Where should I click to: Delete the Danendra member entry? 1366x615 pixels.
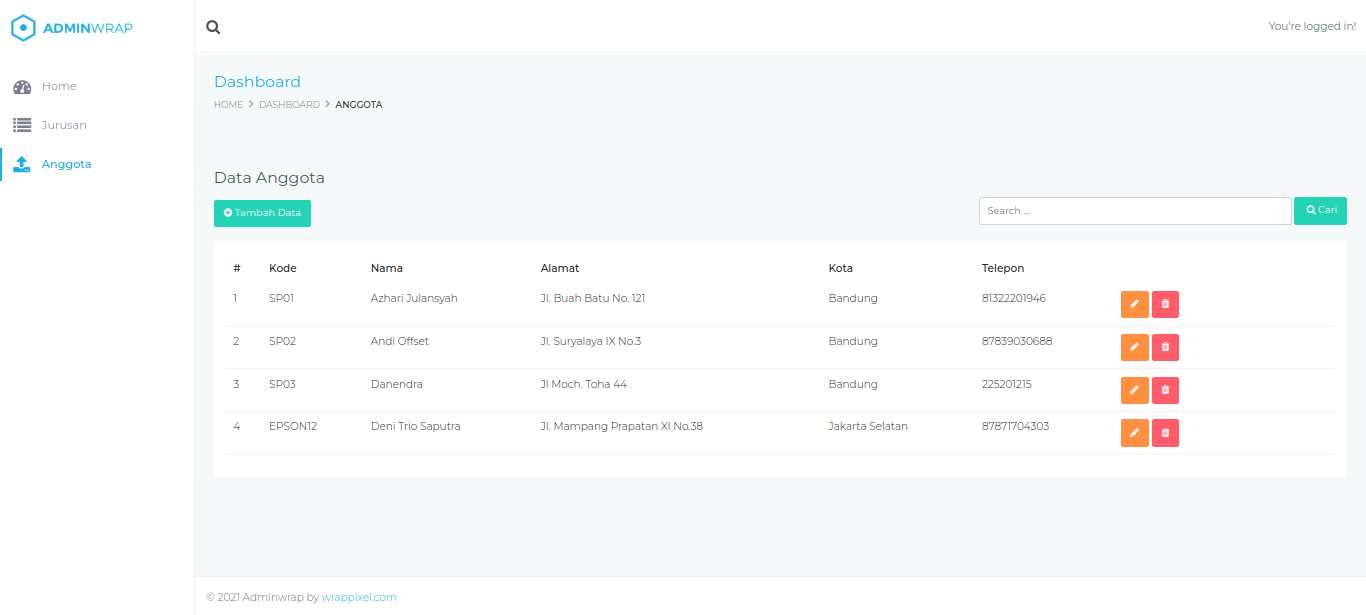coord(1165,390)
